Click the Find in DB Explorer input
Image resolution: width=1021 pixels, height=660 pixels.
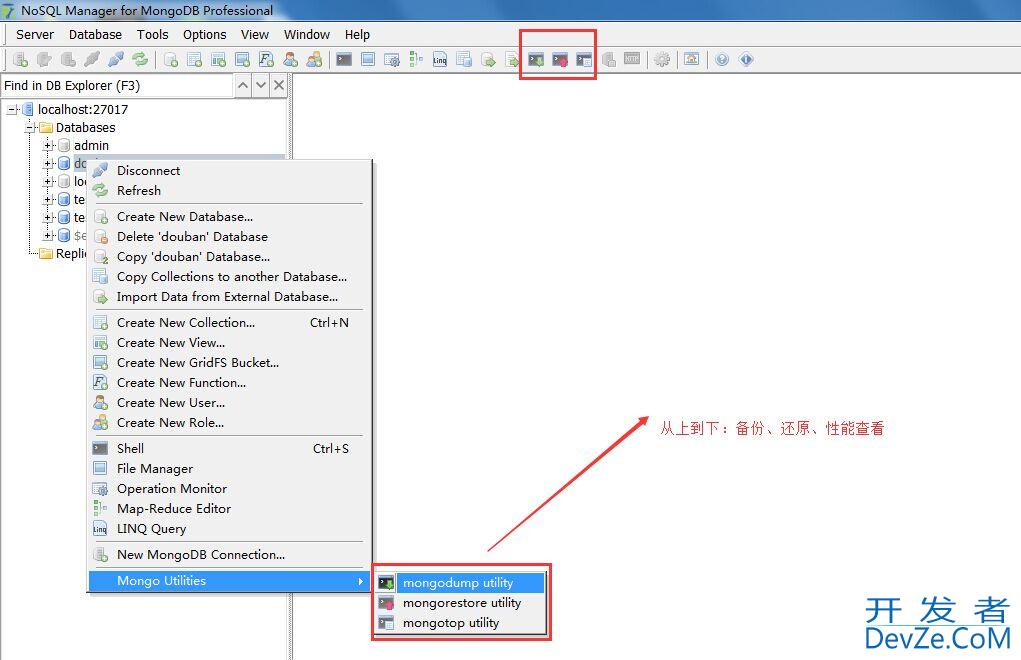117,85
